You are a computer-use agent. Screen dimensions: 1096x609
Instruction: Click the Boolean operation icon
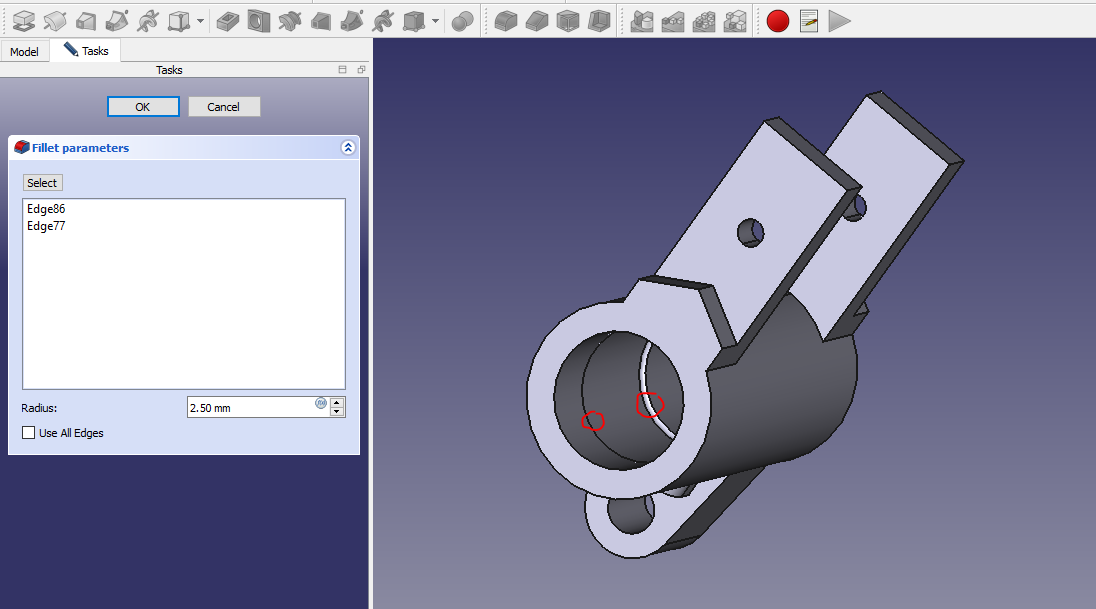pos(462,20)
